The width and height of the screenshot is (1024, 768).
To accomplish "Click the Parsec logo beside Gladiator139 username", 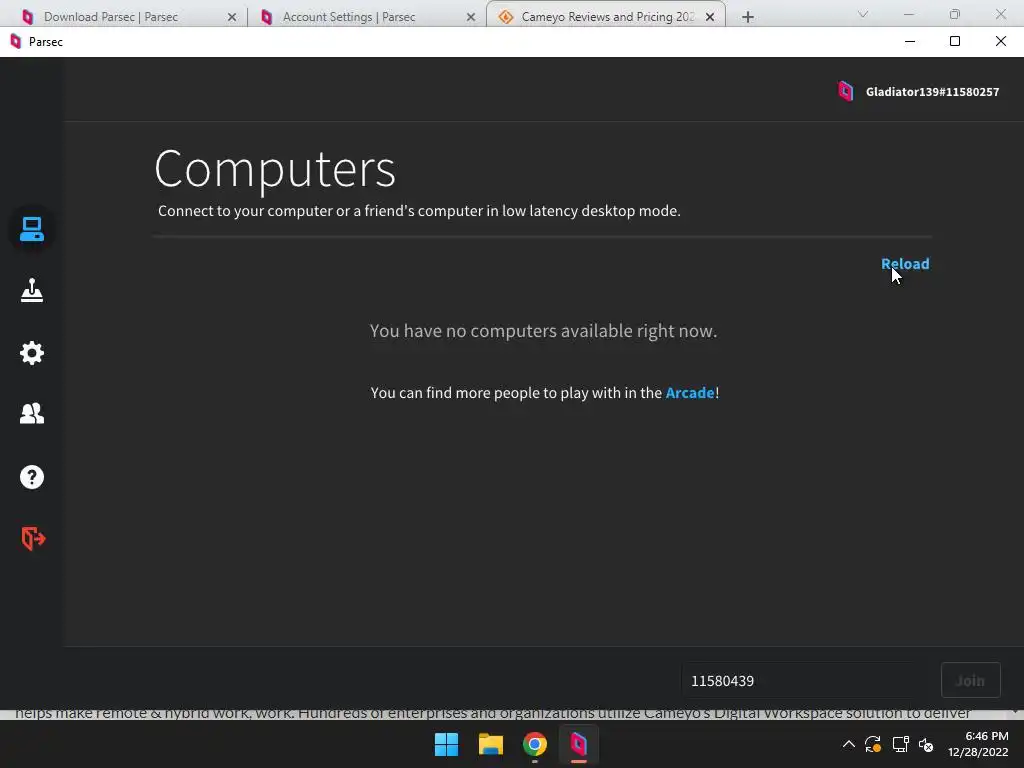I will point(846,91).
